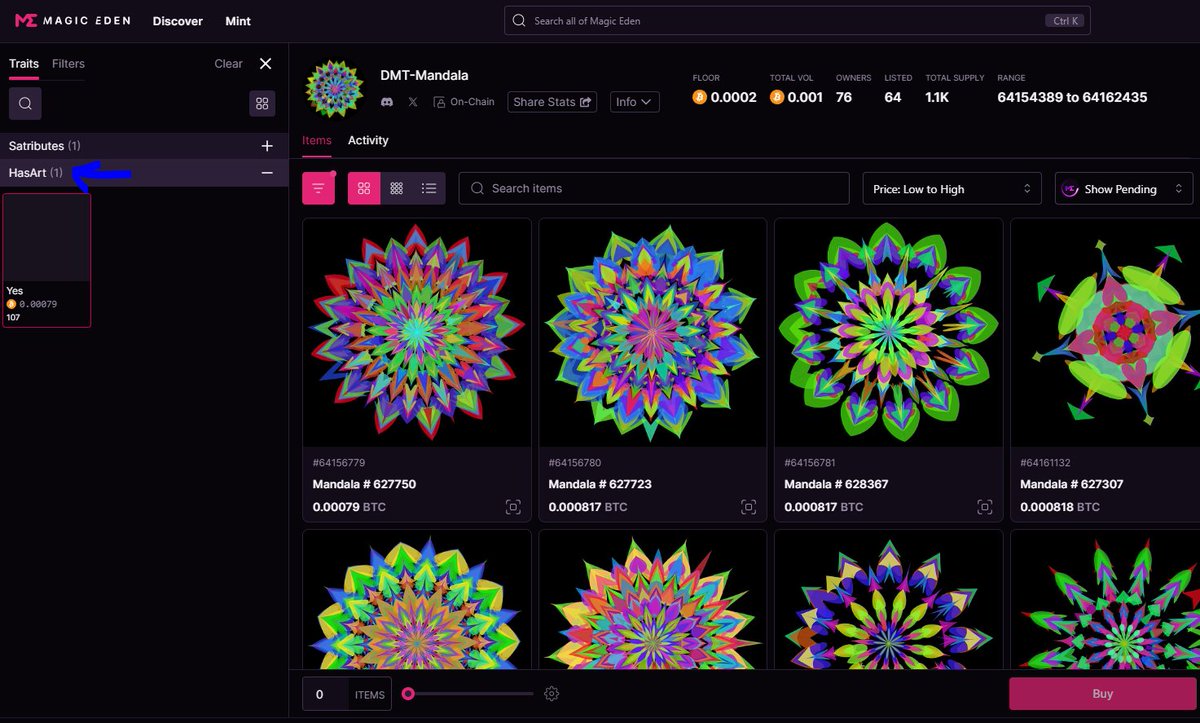Switch to list view
The width and height of the screenshot is (1200, 723).
[x=429, y=188]
